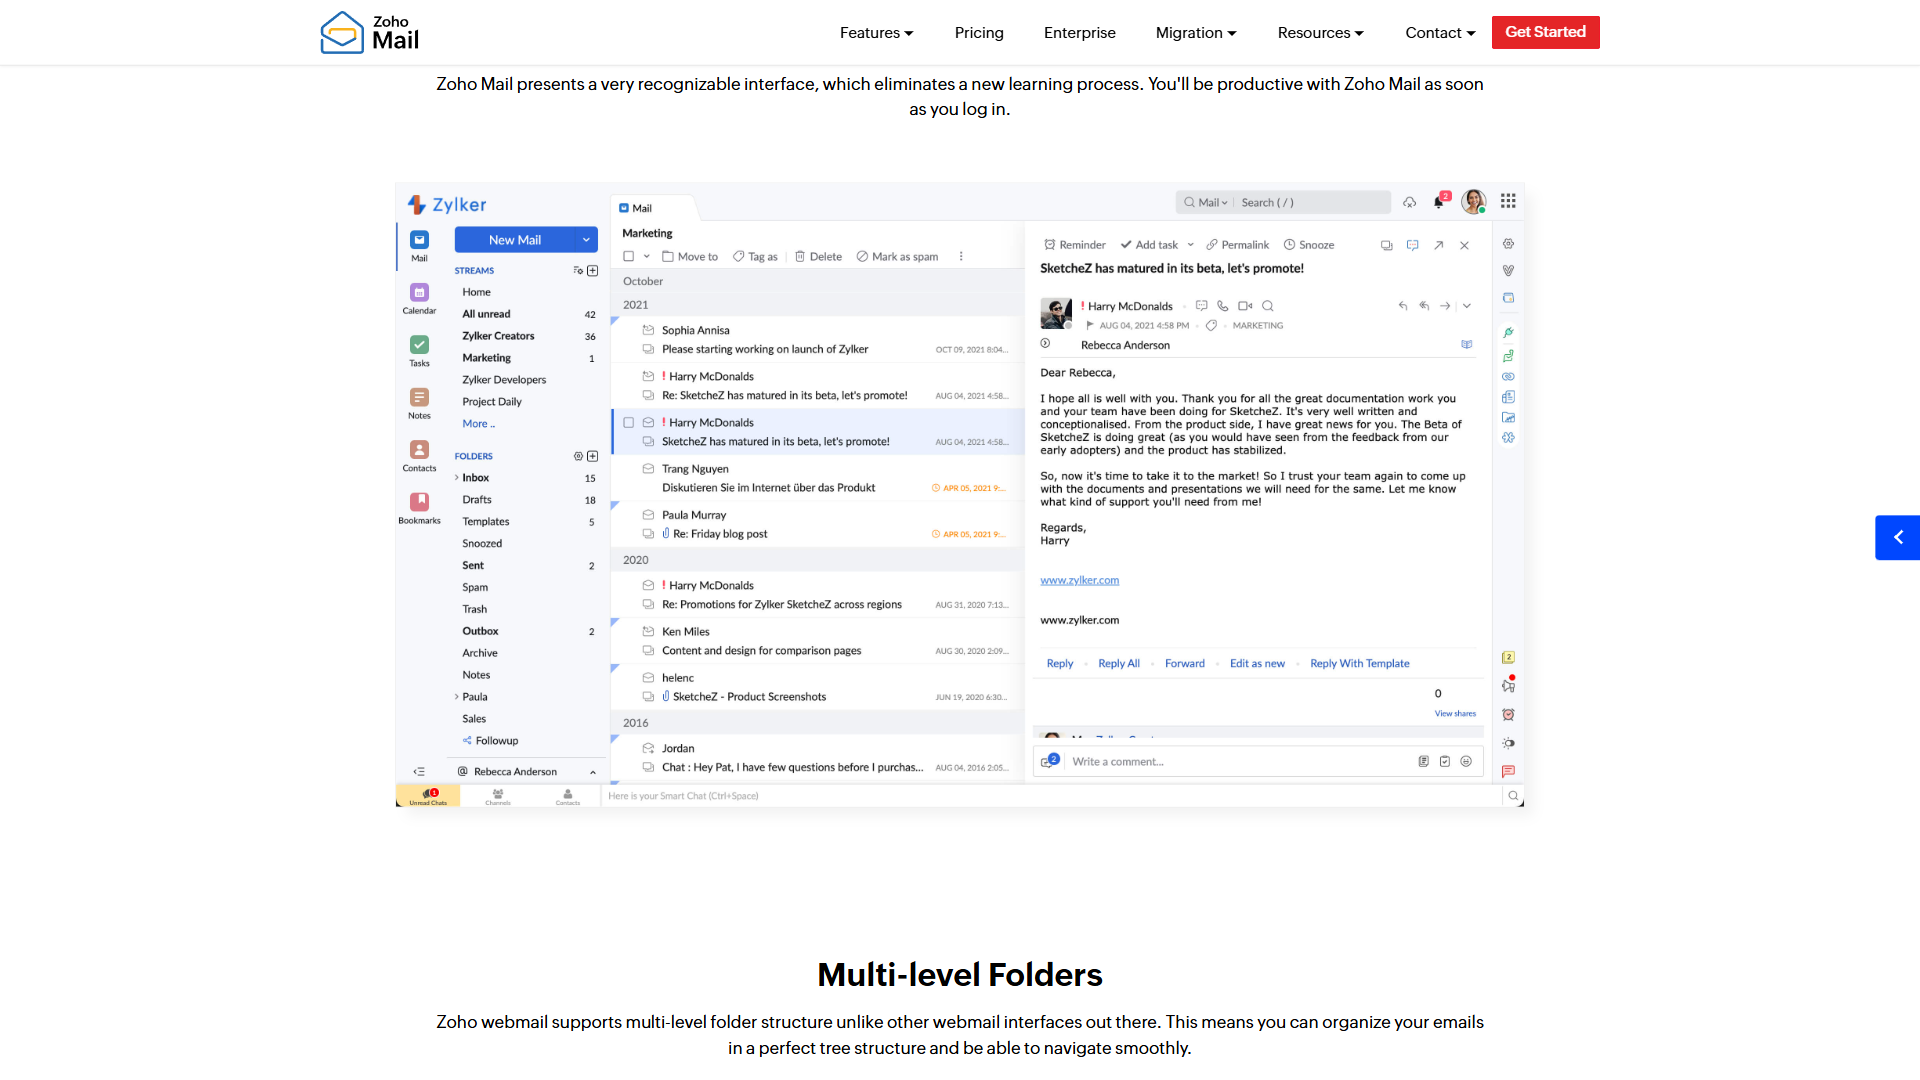Viewport: 1920px width, 1080px height.
Task: Open the New Mail dropdown arrow
Action: point(586,240)
